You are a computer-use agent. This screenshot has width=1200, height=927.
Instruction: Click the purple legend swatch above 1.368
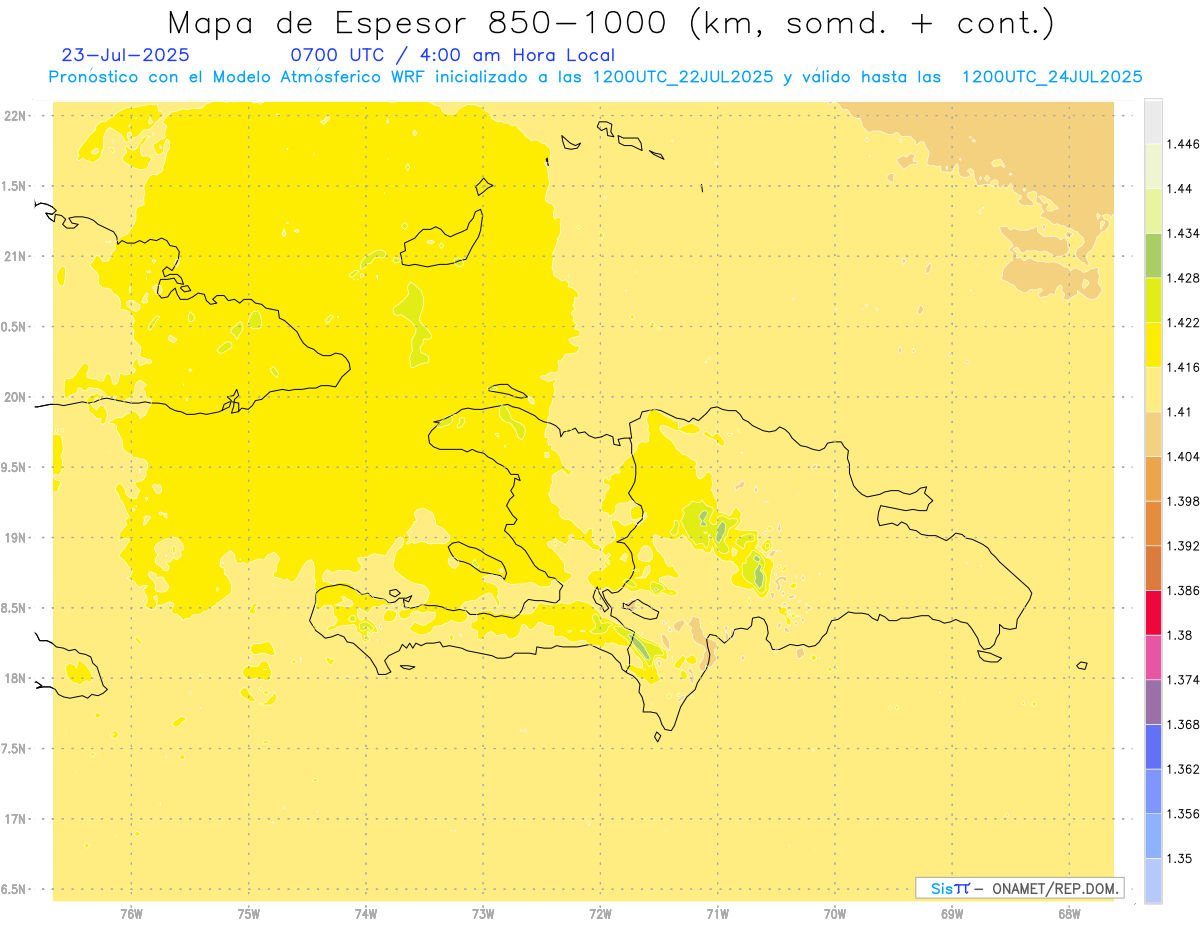(x=1153, y=702)
